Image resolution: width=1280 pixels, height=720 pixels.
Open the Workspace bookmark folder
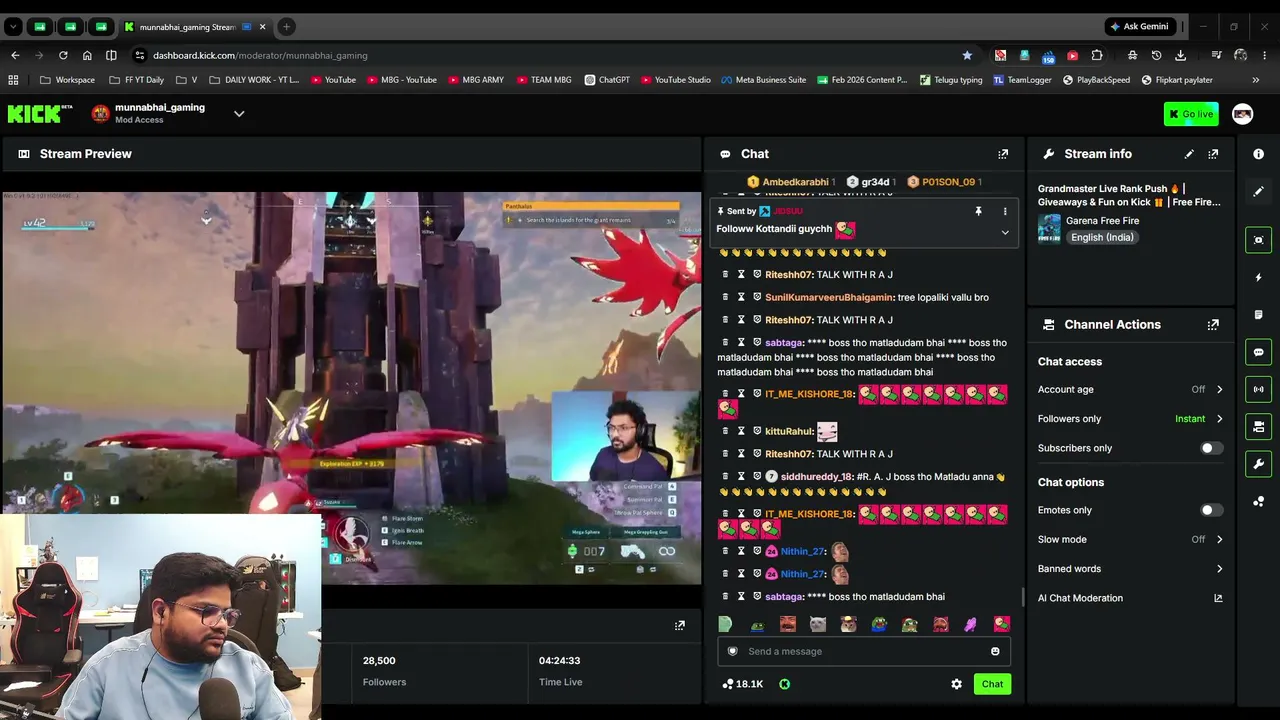67,80
